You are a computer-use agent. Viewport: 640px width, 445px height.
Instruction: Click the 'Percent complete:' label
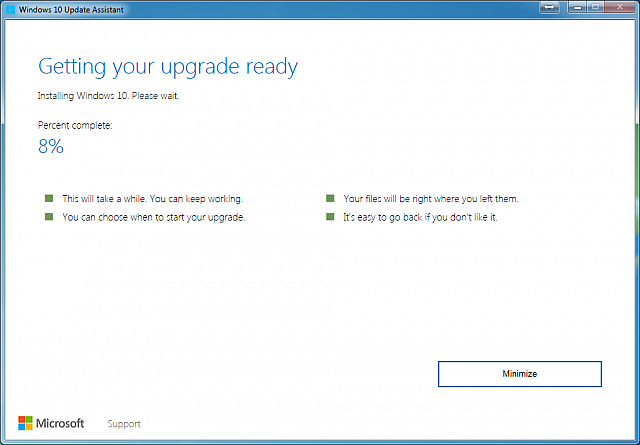pos(75,125)
